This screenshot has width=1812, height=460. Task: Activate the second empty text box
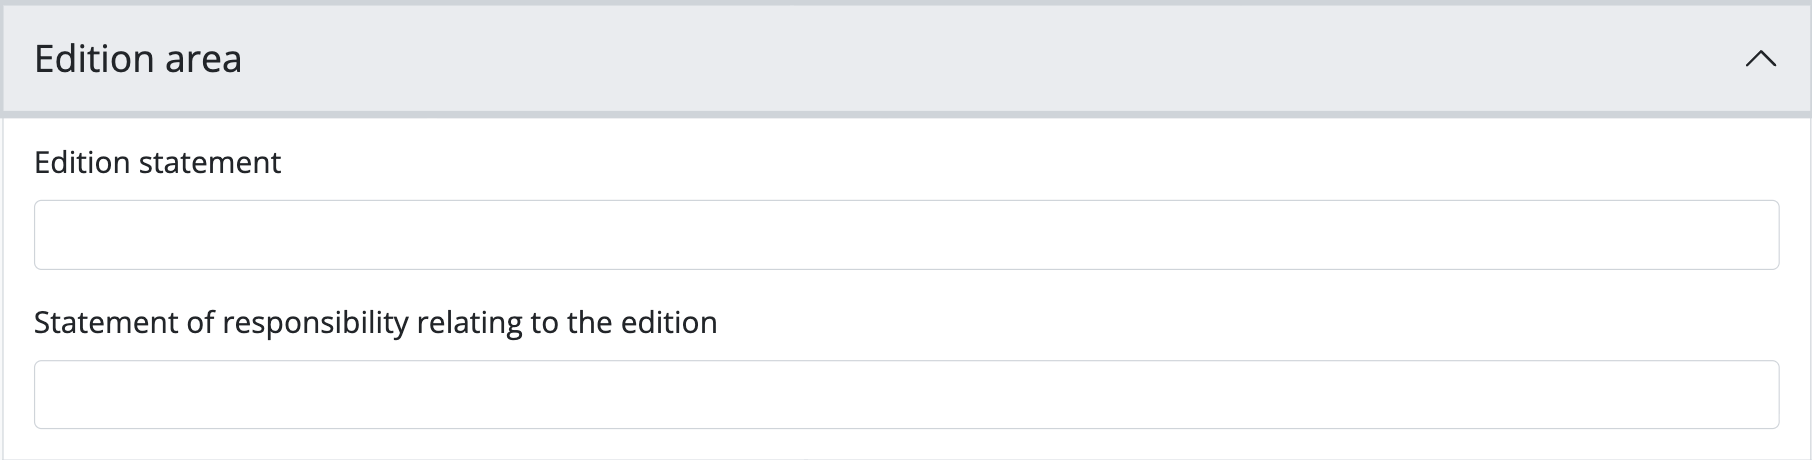906,395
